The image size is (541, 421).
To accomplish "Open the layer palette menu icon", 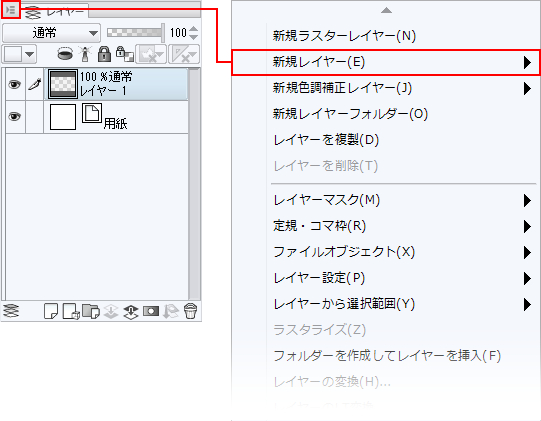I will tap(11, 10).
